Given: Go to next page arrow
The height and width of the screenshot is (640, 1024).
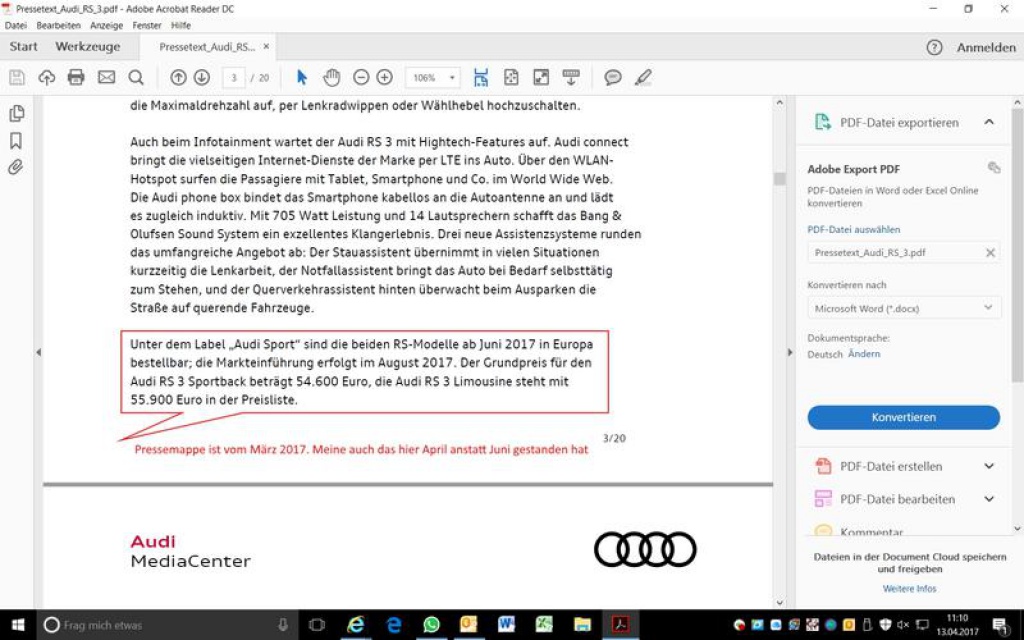Looking at the screenshot, I should point(201,77).
